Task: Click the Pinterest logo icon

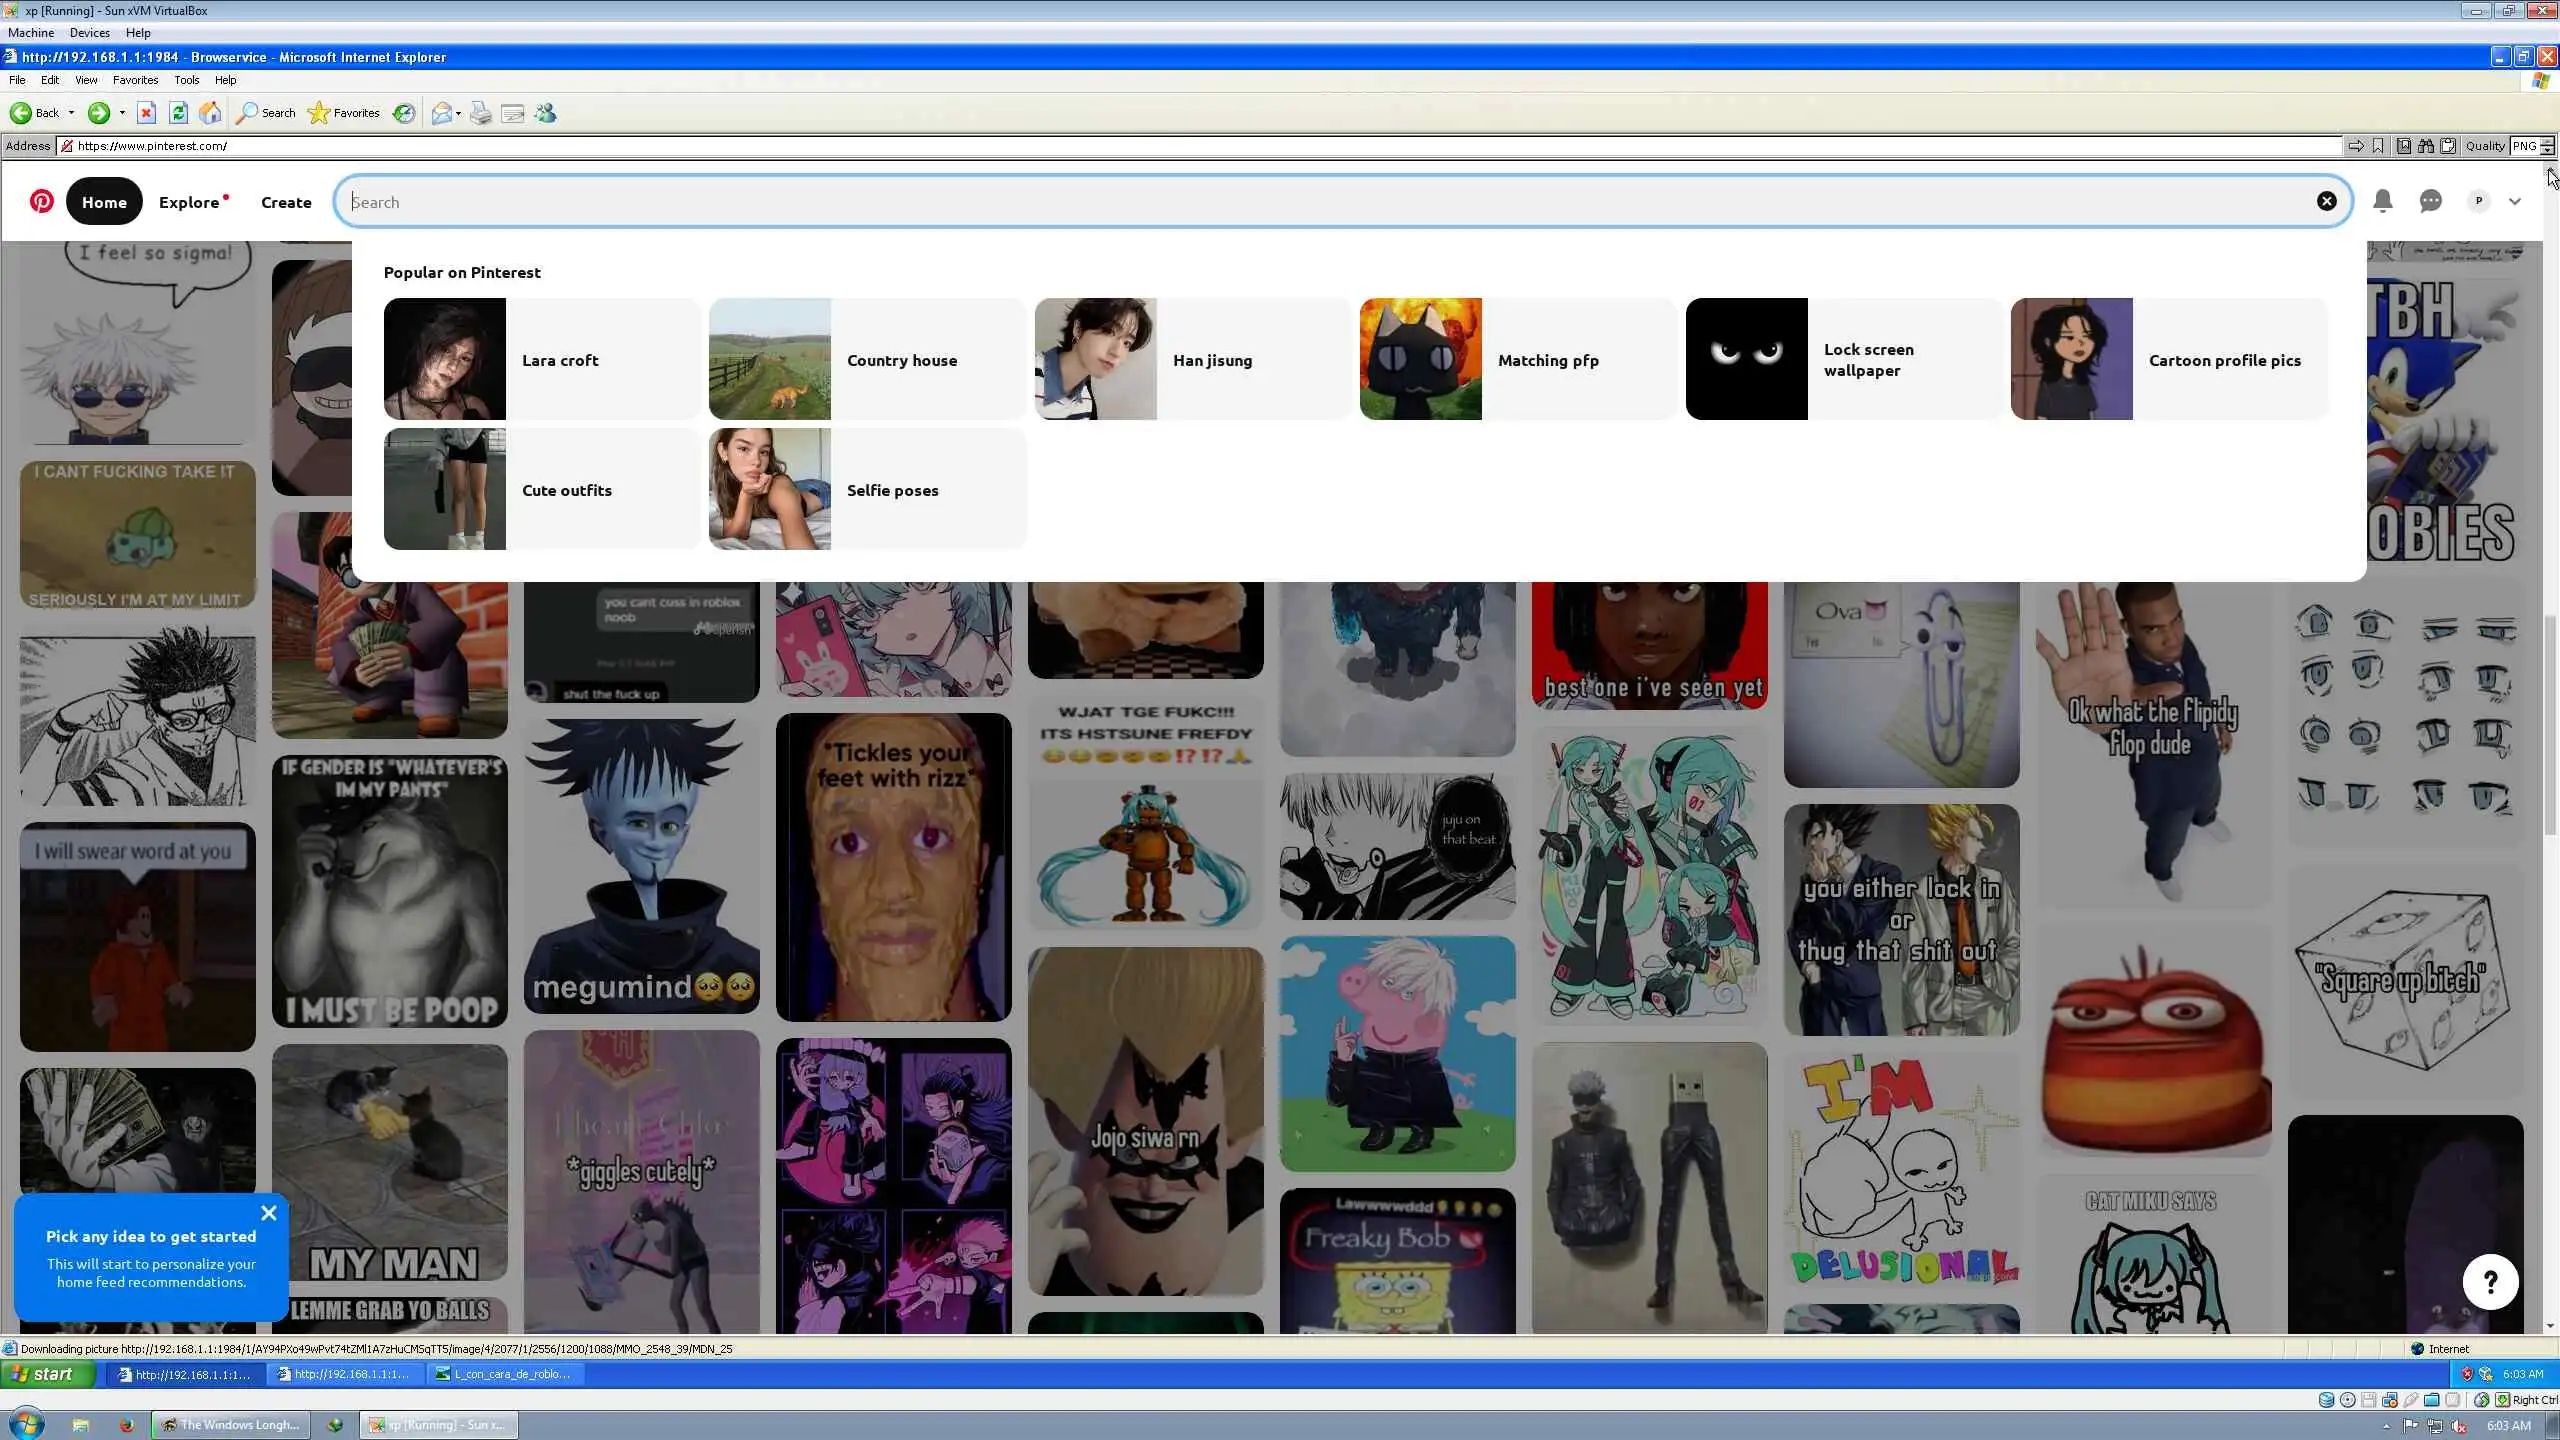Action: [41, 201]
